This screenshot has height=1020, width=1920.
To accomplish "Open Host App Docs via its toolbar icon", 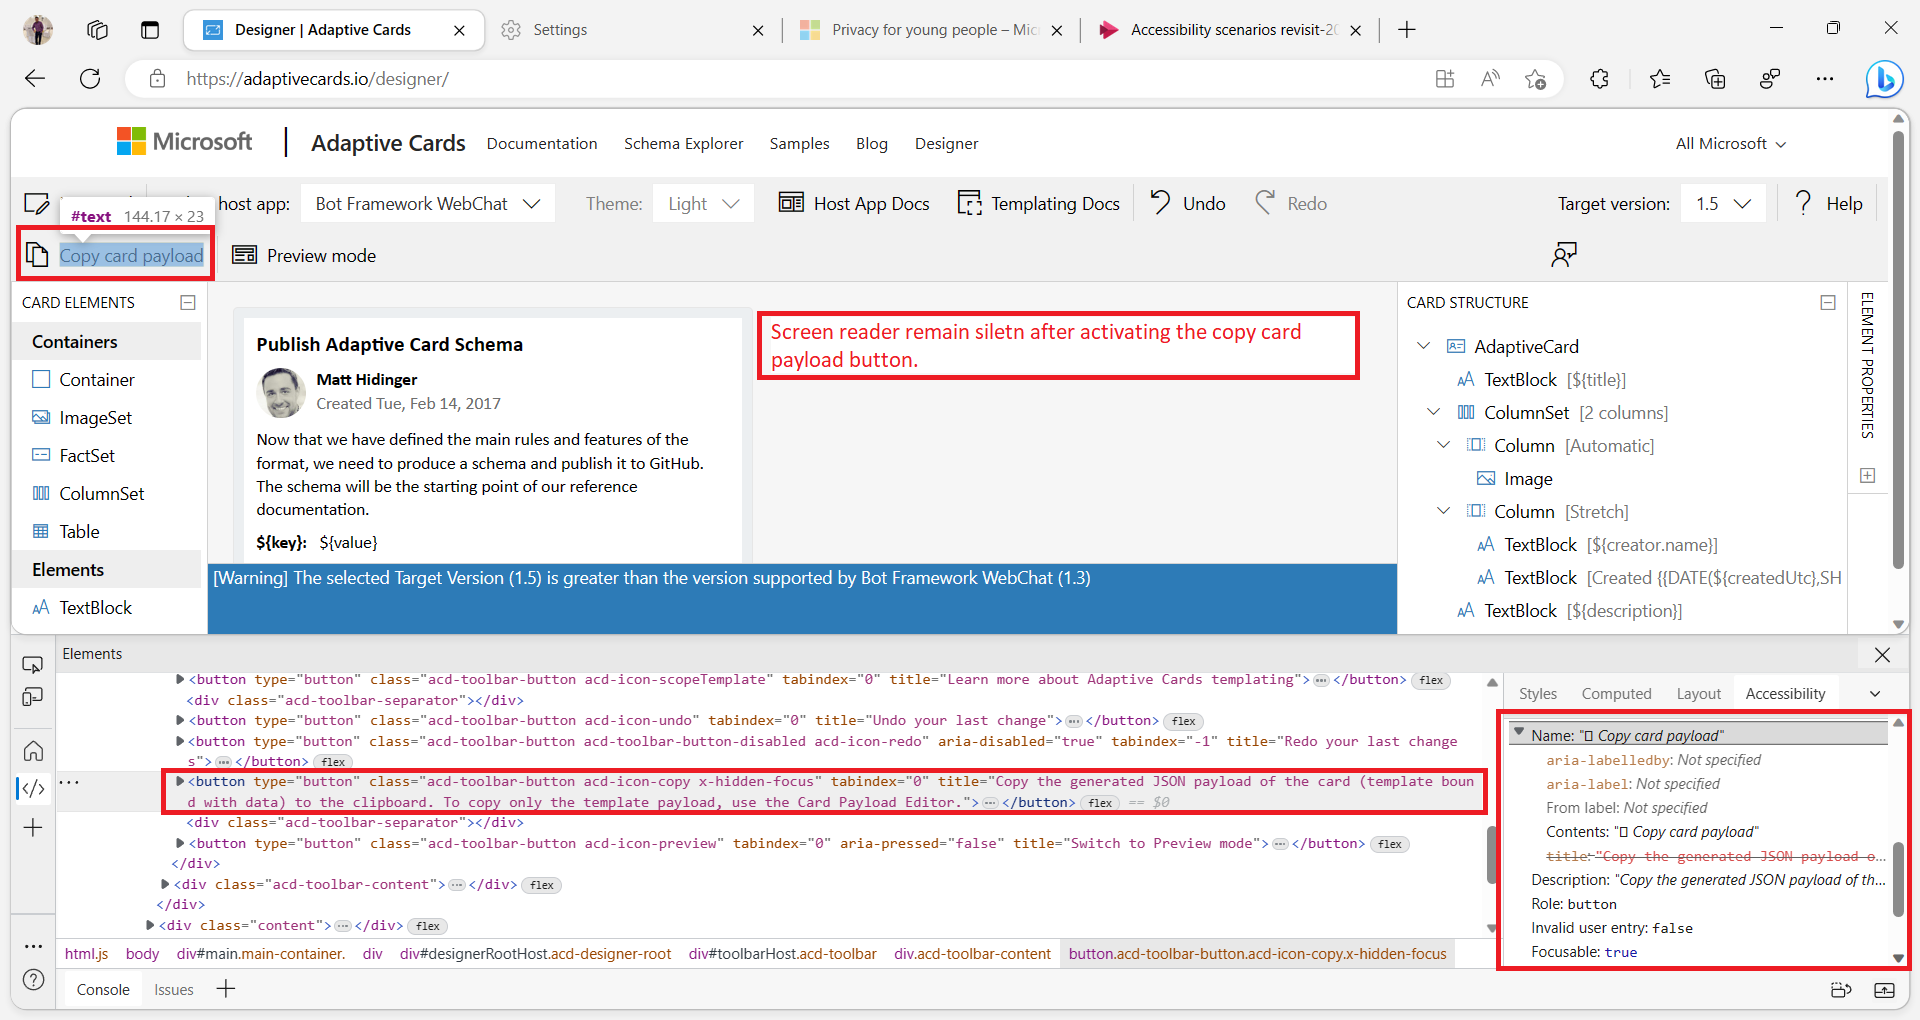I will click(x=790, y=202).
